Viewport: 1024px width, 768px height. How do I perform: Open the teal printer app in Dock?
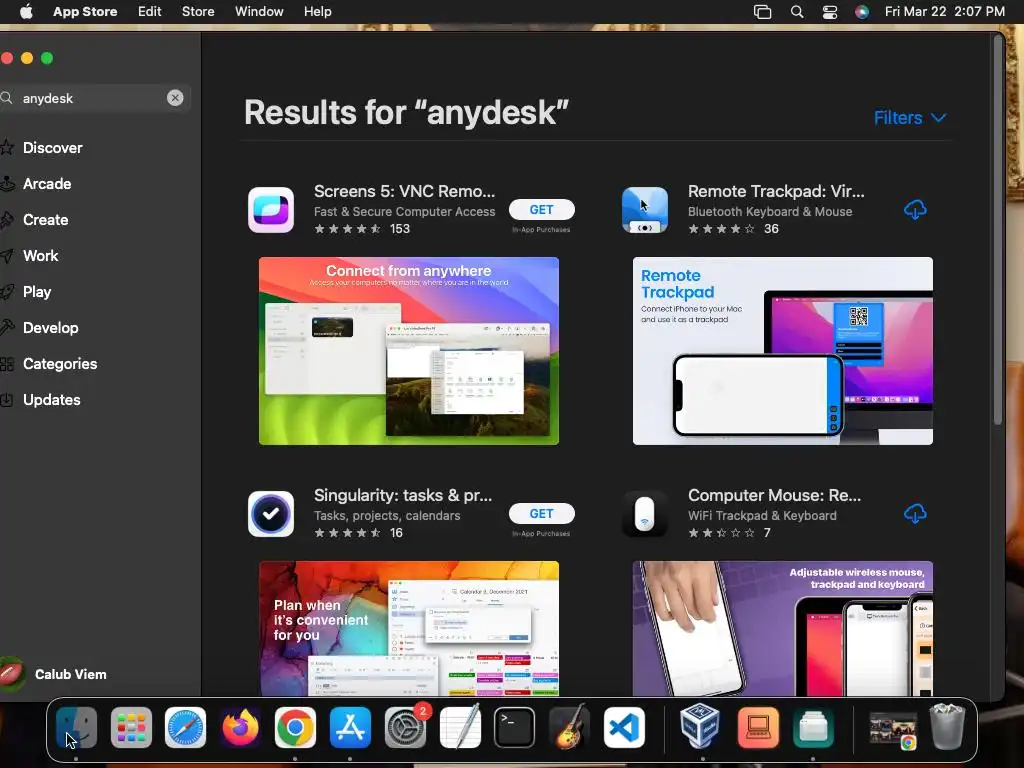tap(813, 728)
